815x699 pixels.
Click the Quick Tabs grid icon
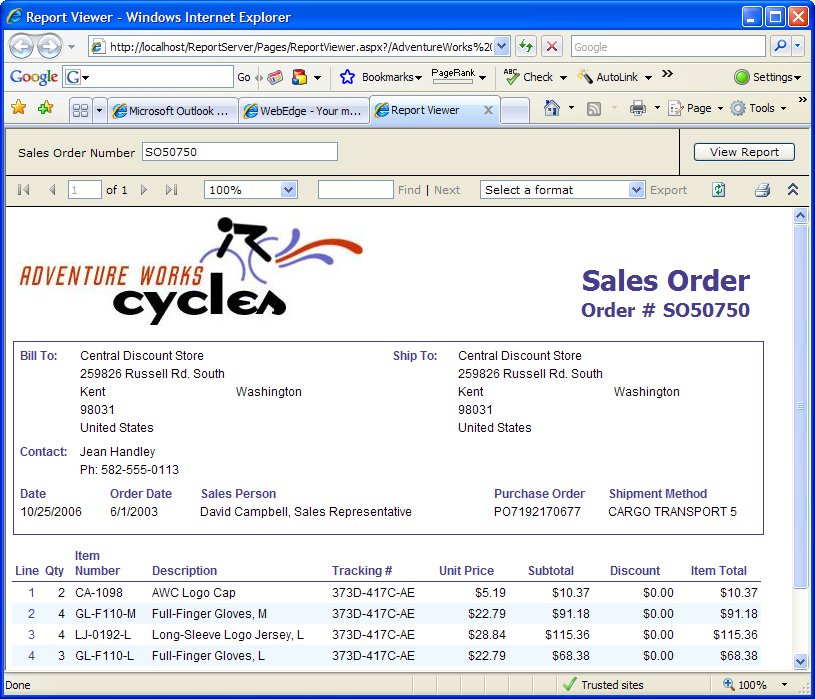coord(80,110)
